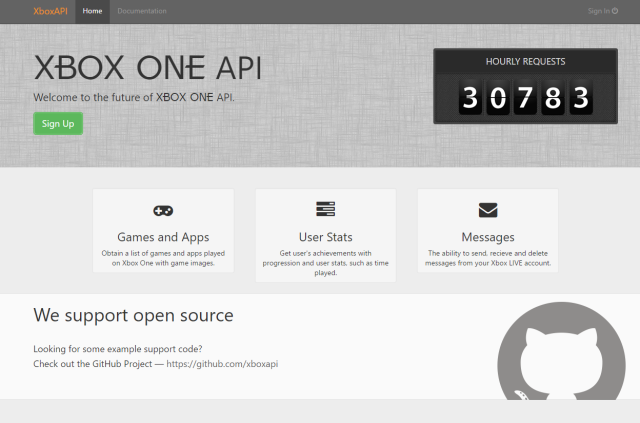This screenshot has height=423, width=640.
Task: Click the We support open source heading
Action: [133, 315]
